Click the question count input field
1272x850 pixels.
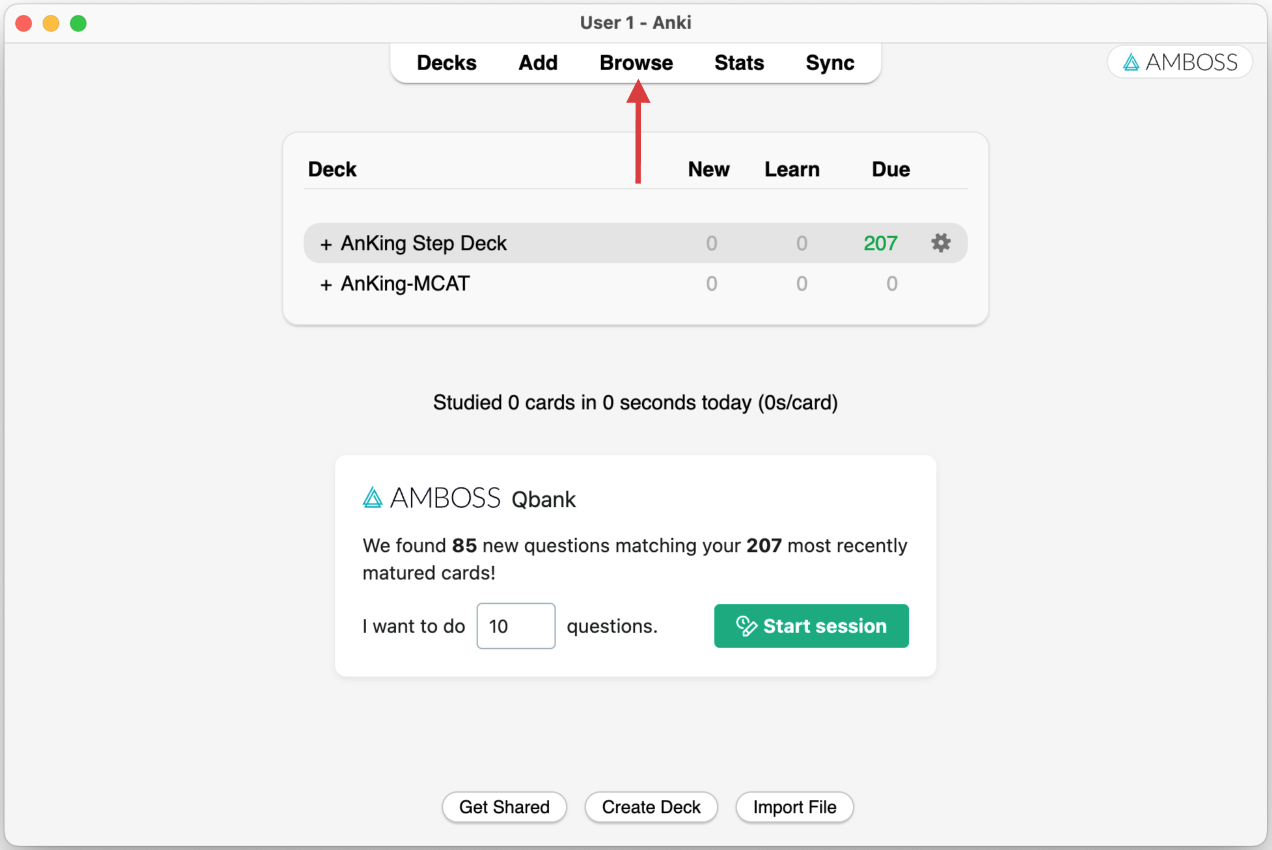click(x=516, y=626)
